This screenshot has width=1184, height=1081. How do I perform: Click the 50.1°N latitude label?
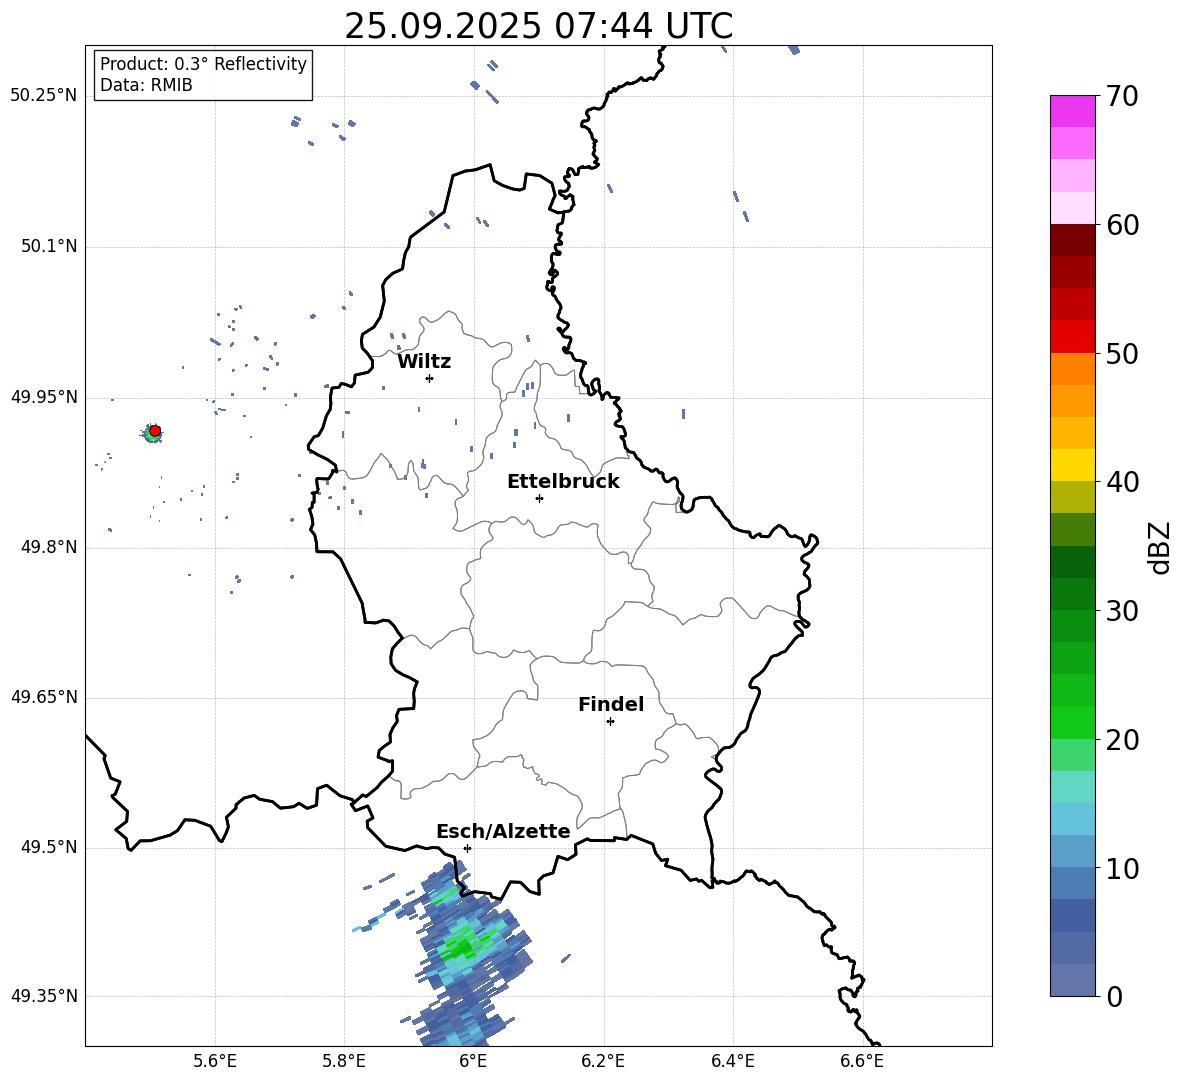(x=49, y=246)
